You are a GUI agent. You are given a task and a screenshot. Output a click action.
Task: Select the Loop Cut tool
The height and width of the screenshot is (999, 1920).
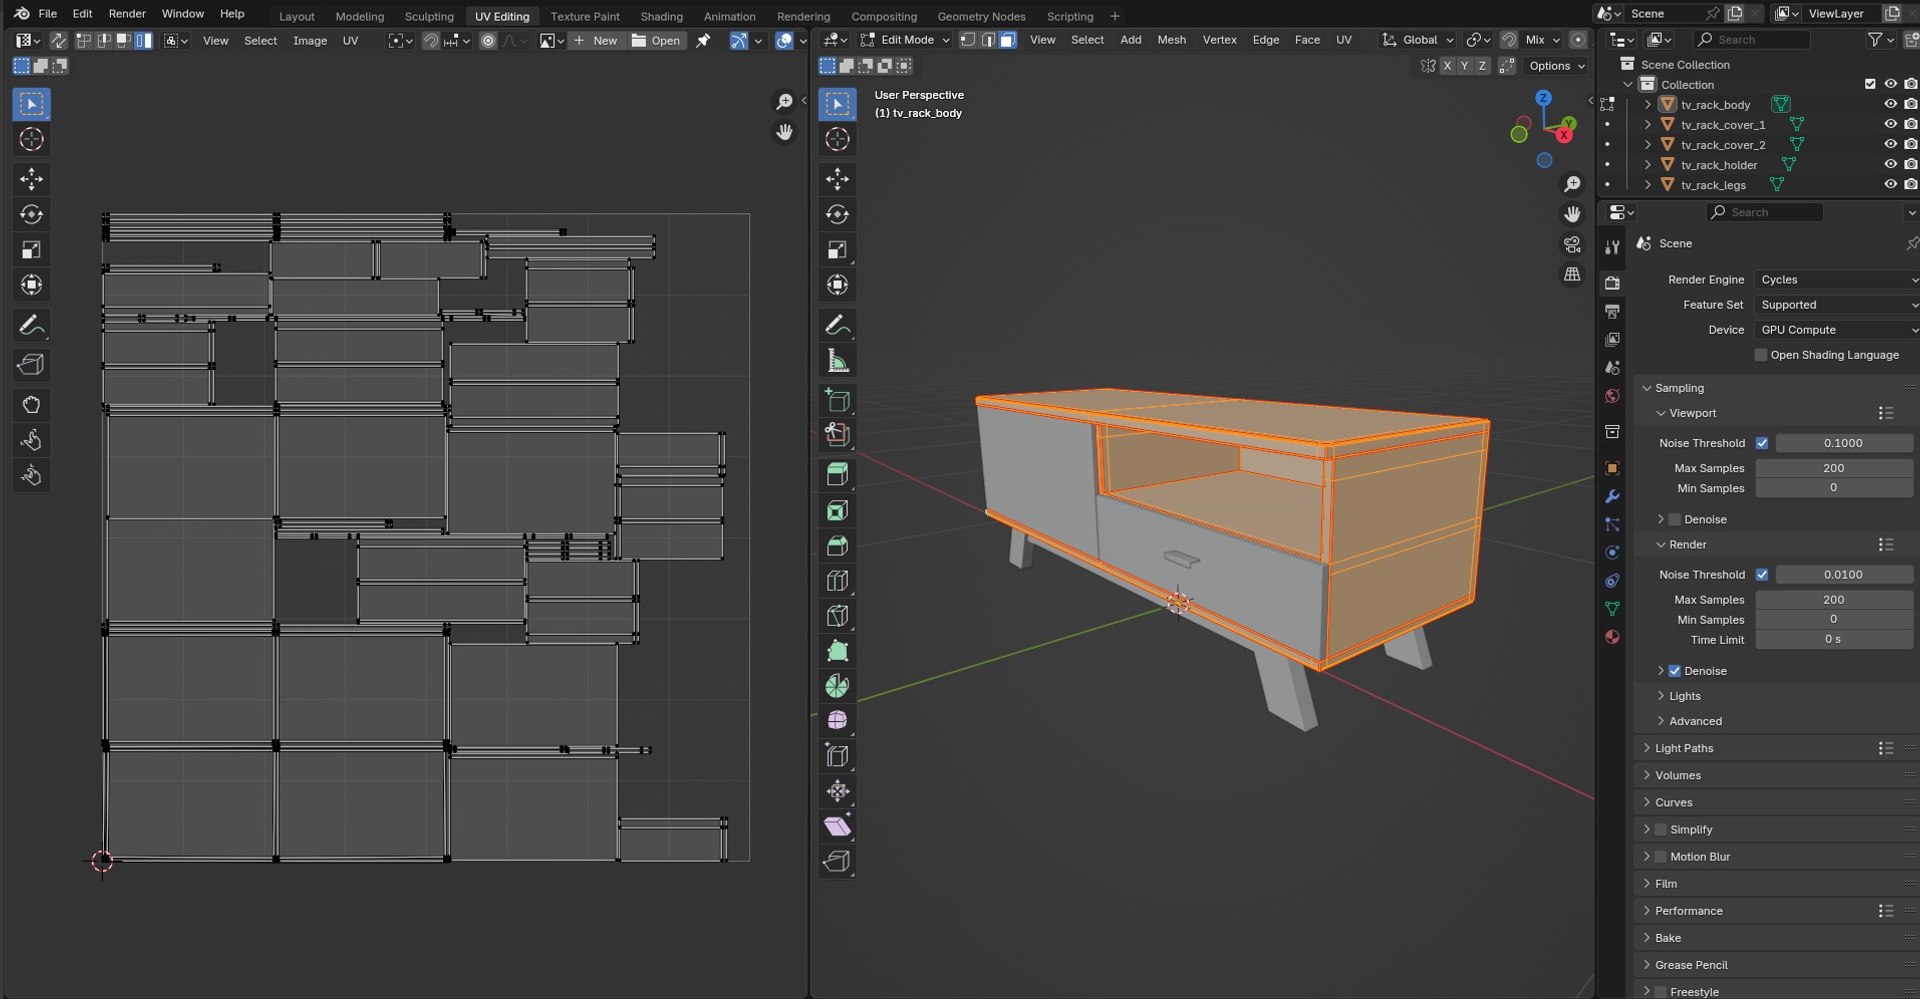tap(837, 581)
